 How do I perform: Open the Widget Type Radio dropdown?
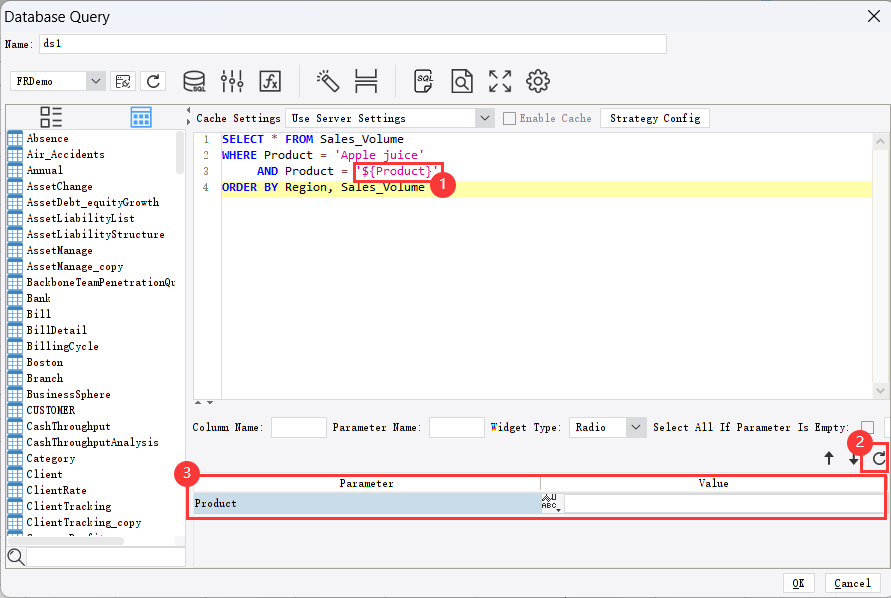(636, 427)
